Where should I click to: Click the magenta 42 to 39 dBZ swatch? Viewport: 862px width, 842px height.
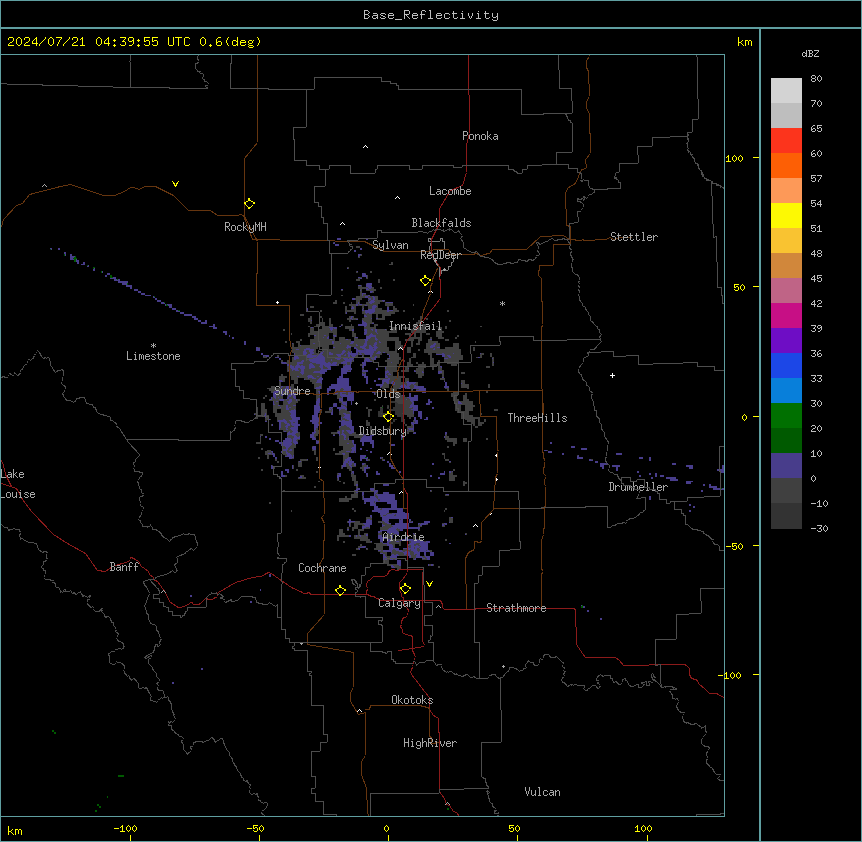pos(786,316)
